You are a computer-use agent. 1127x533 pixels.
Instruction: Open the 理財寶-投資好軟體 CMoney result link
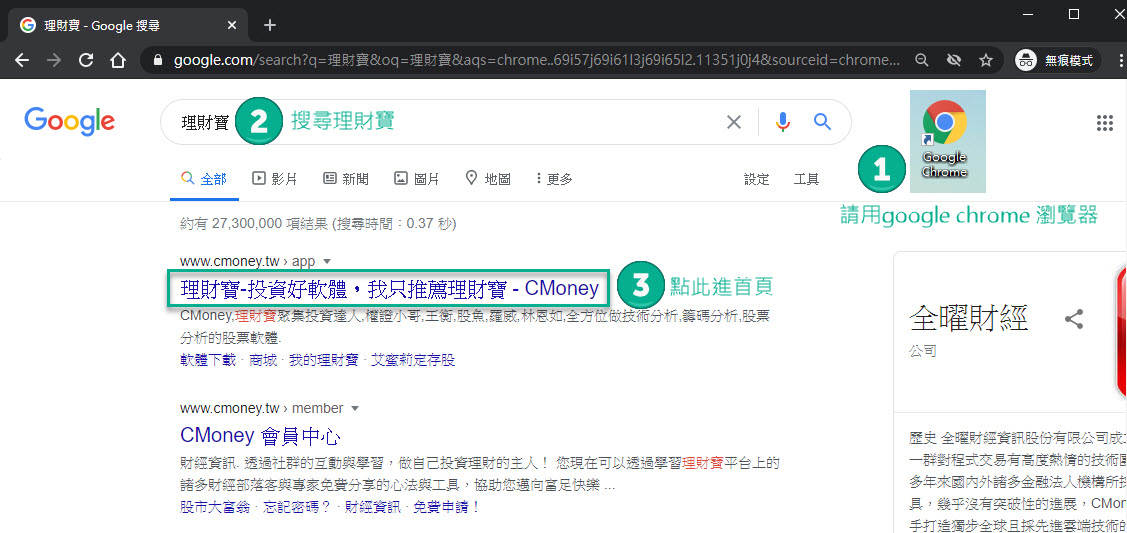(389, 289)
